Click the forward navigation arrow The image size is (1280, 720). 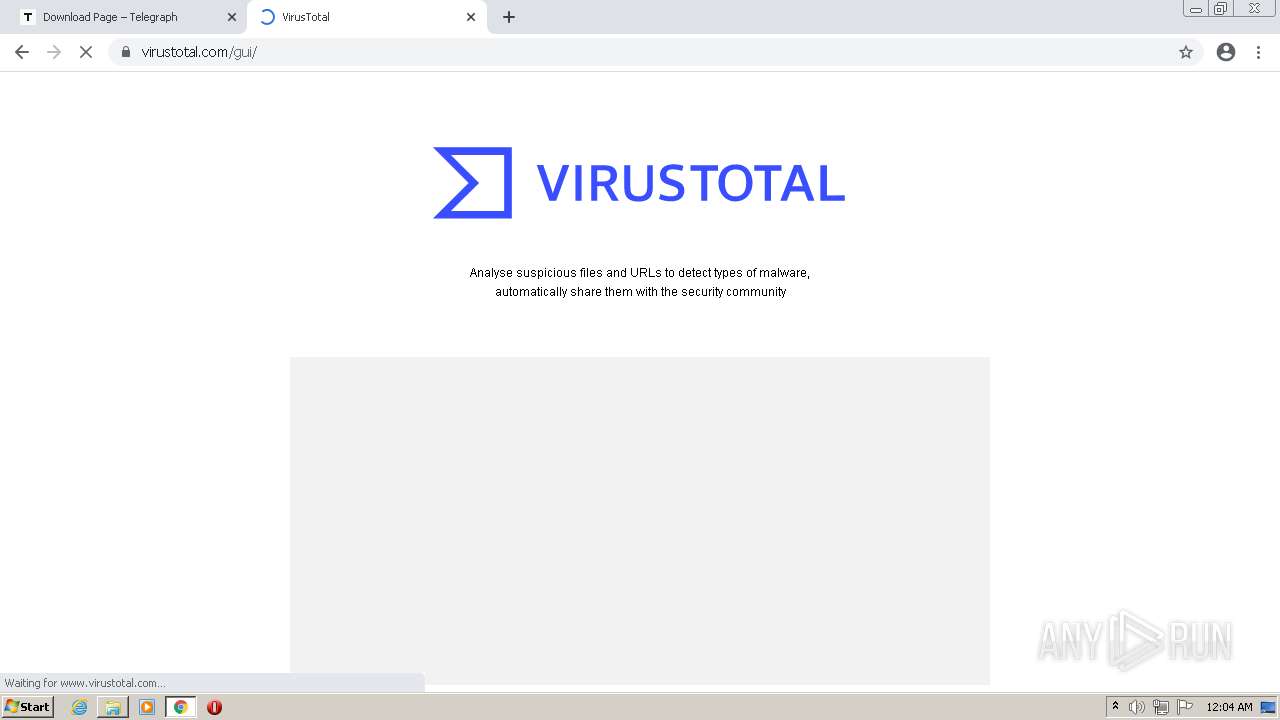[54, 52]
